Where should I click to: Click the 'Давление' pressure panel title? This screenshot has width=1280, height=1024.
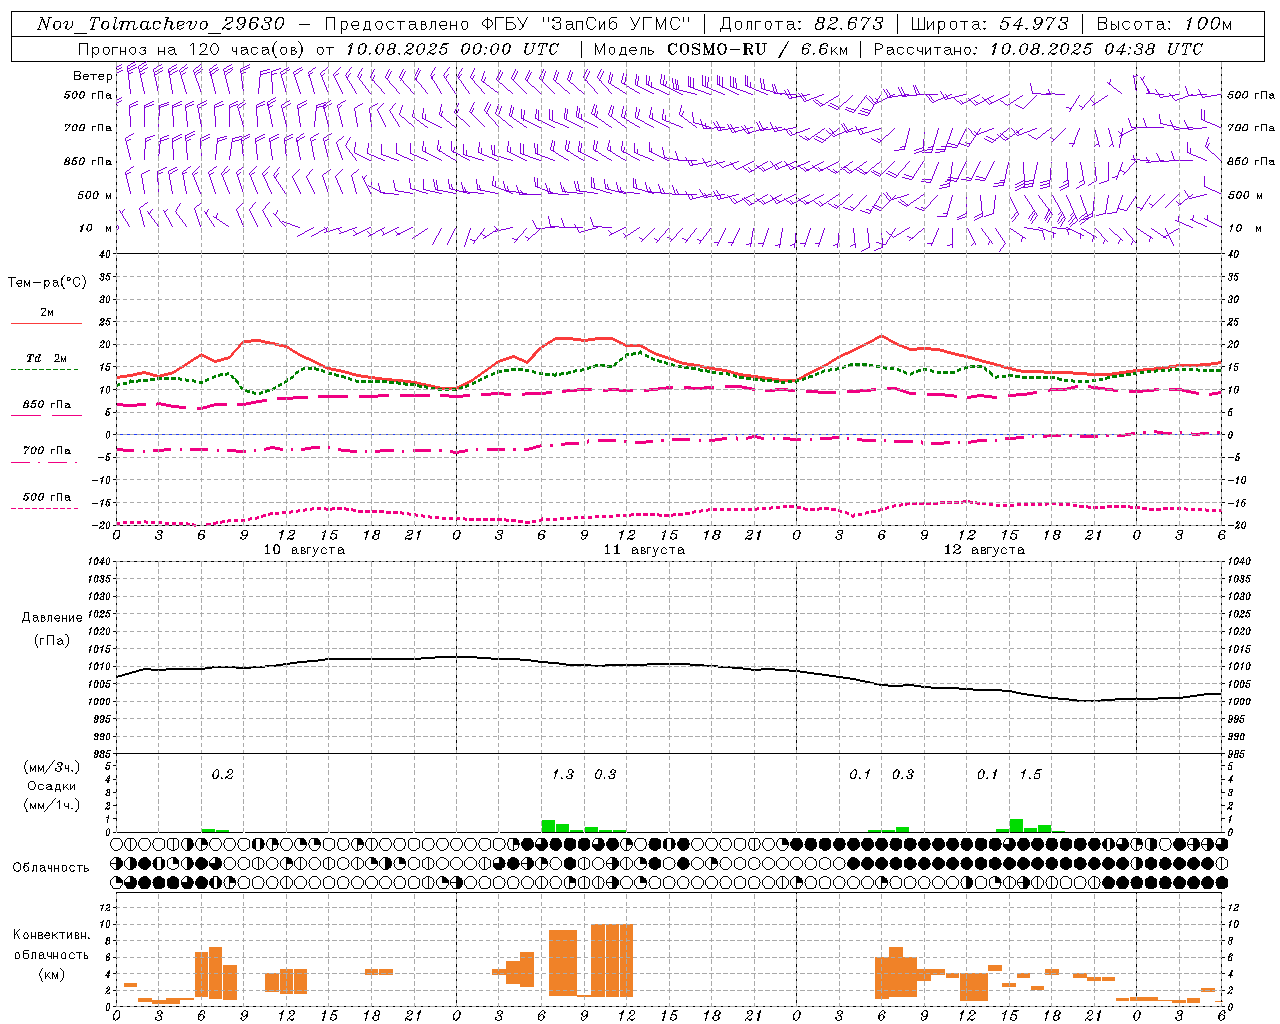pyautogui.click(x=51, y=618)
